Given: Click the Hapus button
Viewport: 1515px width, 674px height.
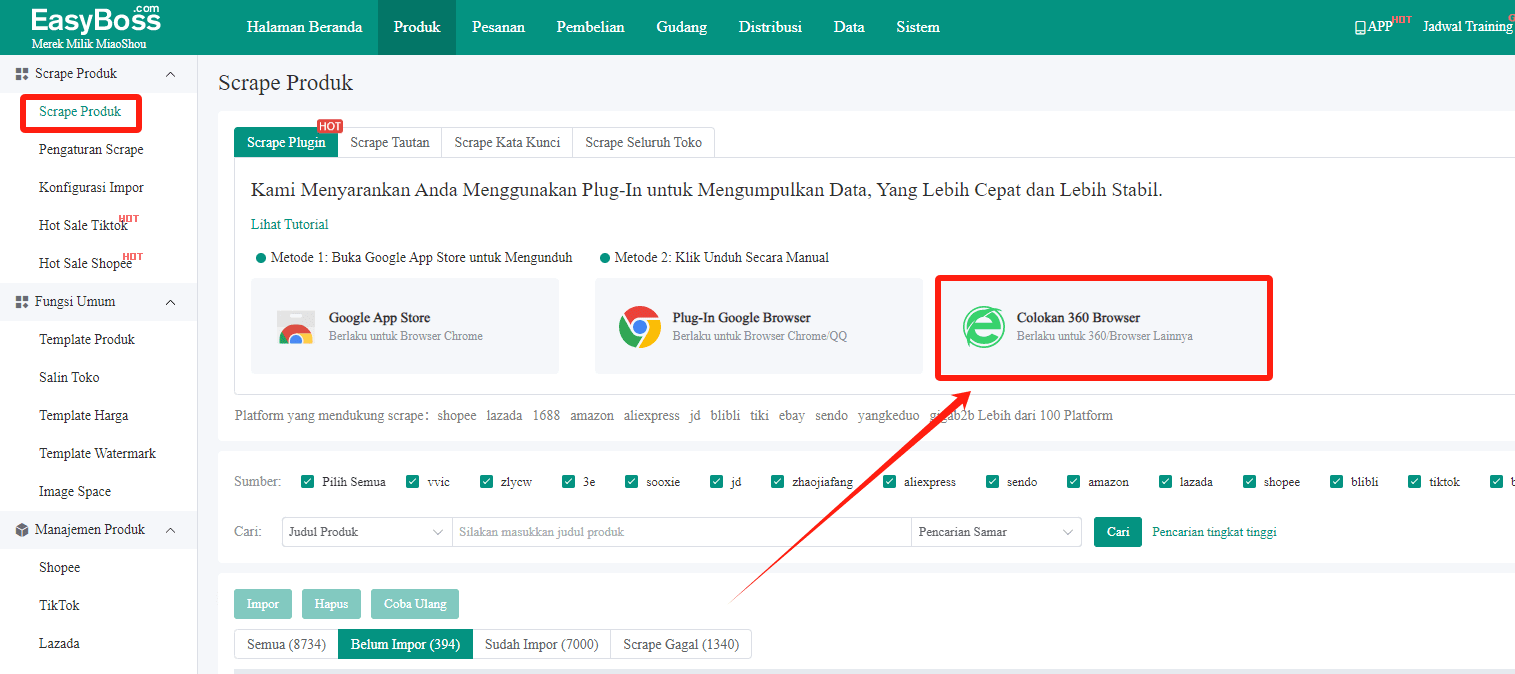Looking at the screenshot, I should pos(332,604).
